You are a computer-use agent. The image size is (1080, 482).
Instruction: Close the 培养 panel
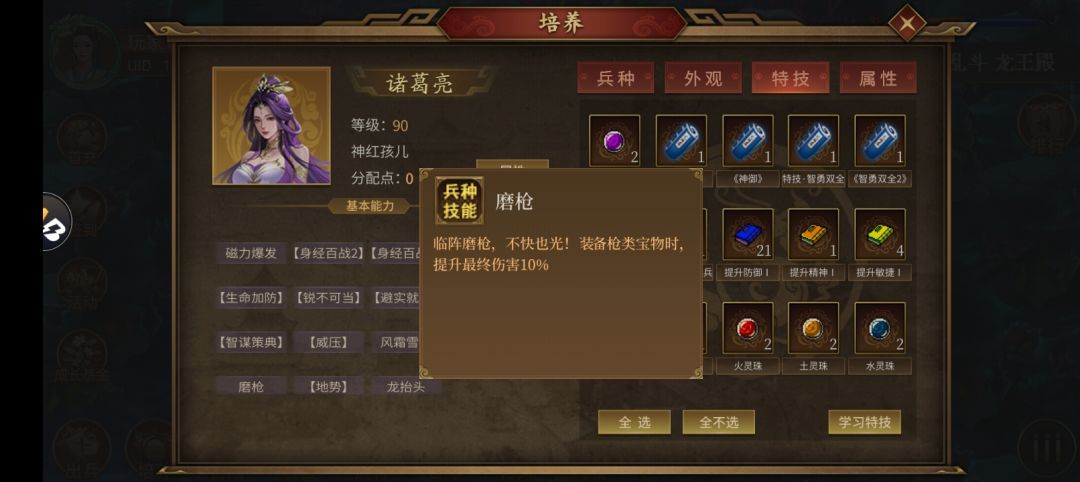pyautogui.click(x=907, y=24)
